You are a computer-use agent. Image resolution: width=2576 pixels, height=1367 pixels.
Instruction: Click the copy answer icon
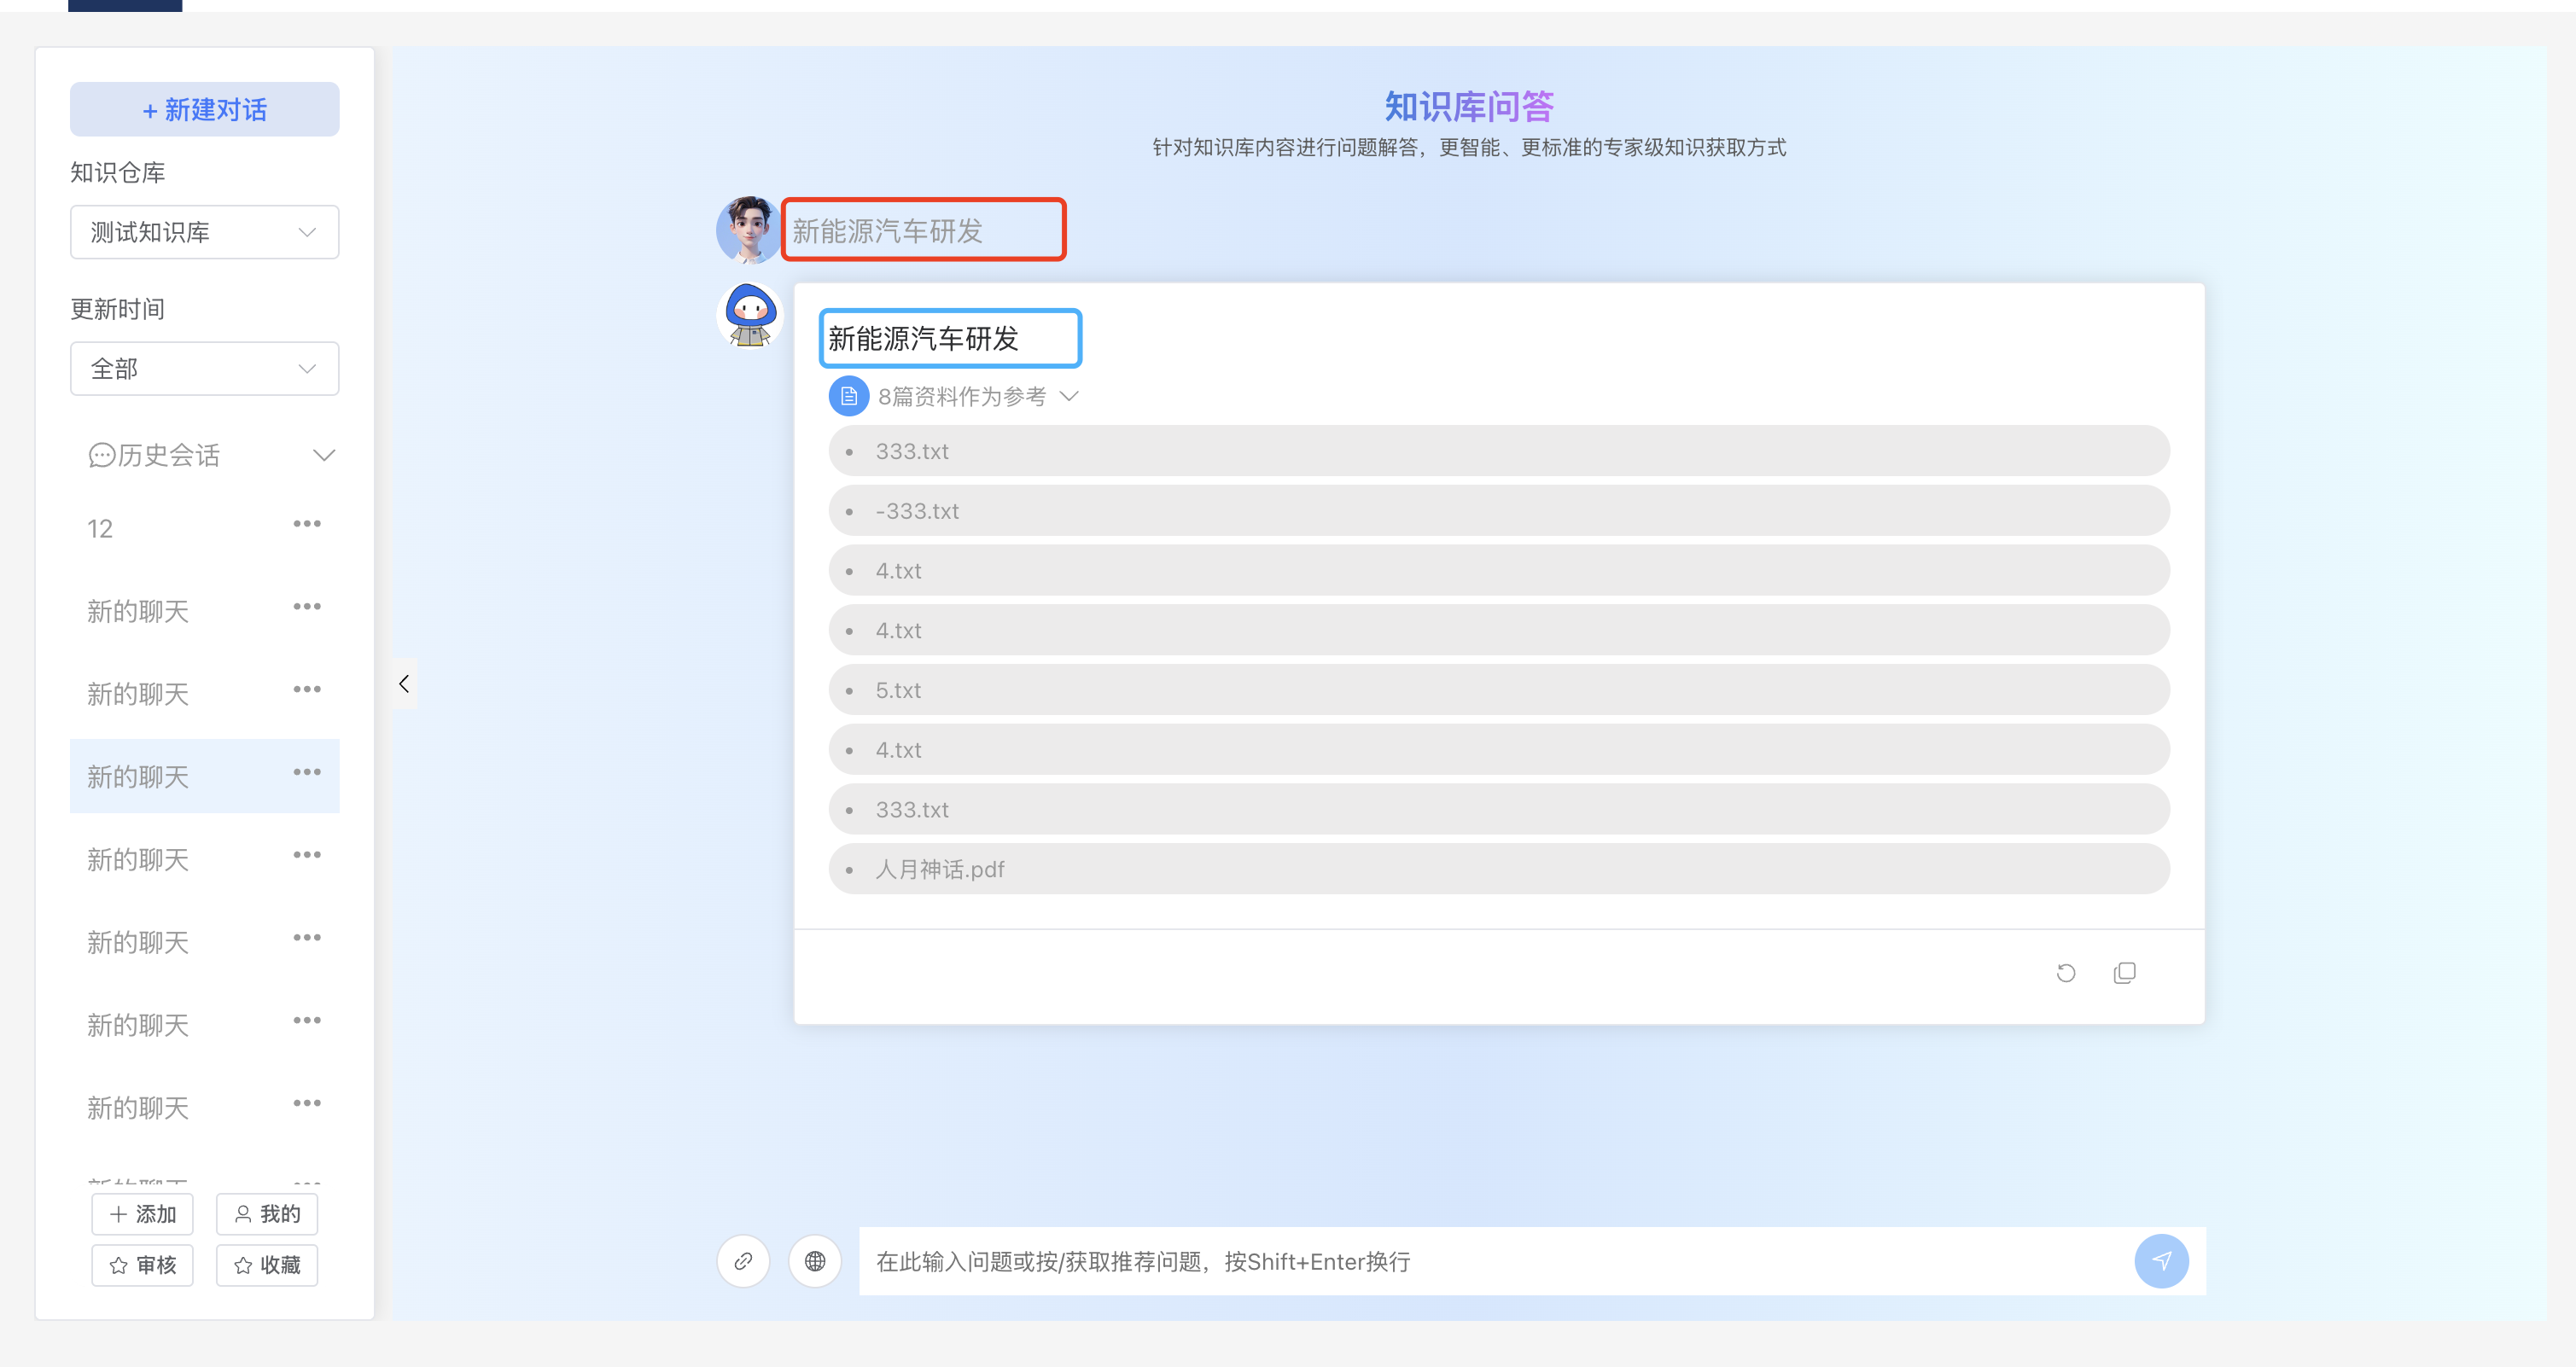point(2124,972)
